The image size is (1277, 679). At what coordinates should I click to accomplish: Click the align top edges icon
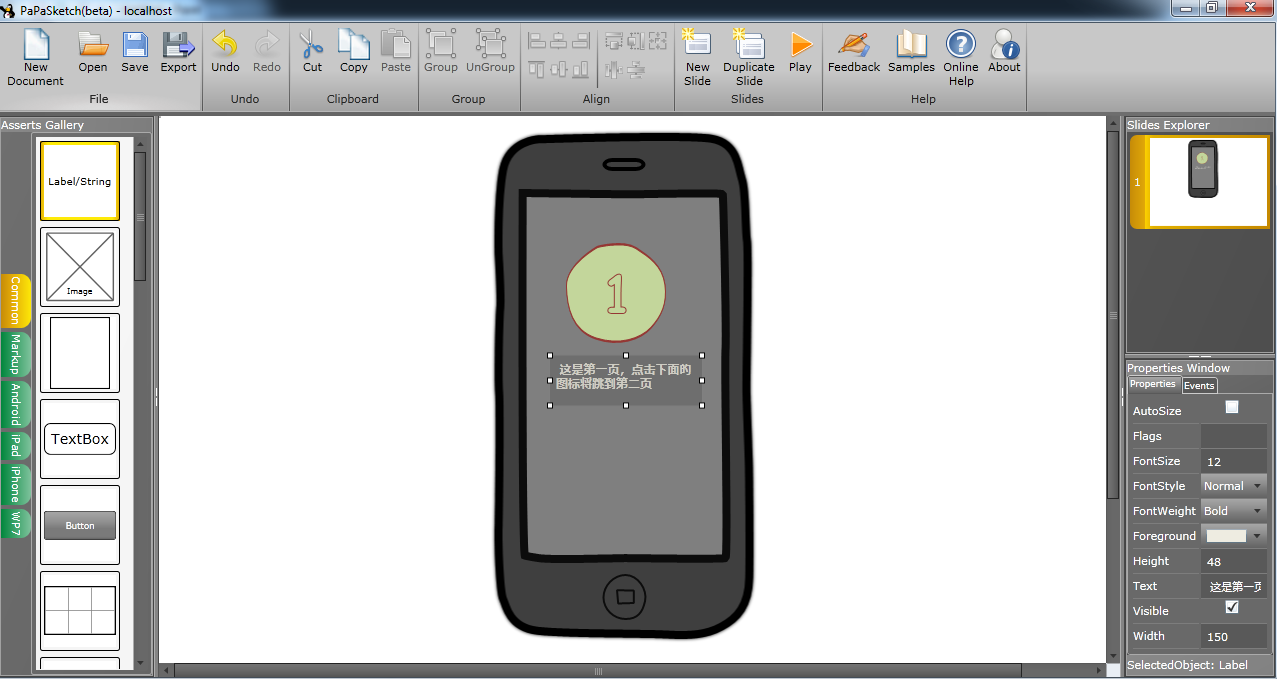(537, 69)
